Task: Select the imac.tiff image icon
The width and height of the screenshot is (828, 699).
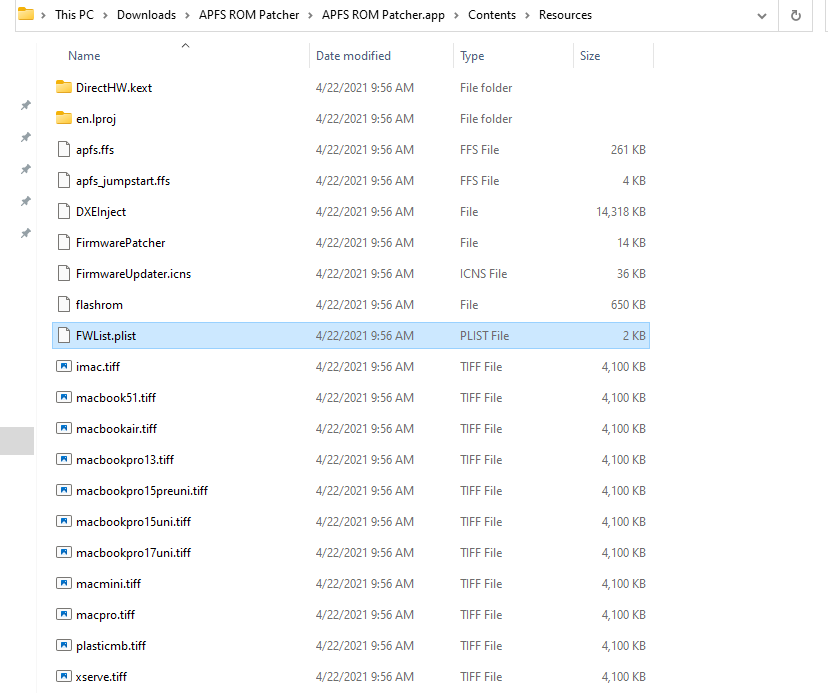Action: click(63, 366)
